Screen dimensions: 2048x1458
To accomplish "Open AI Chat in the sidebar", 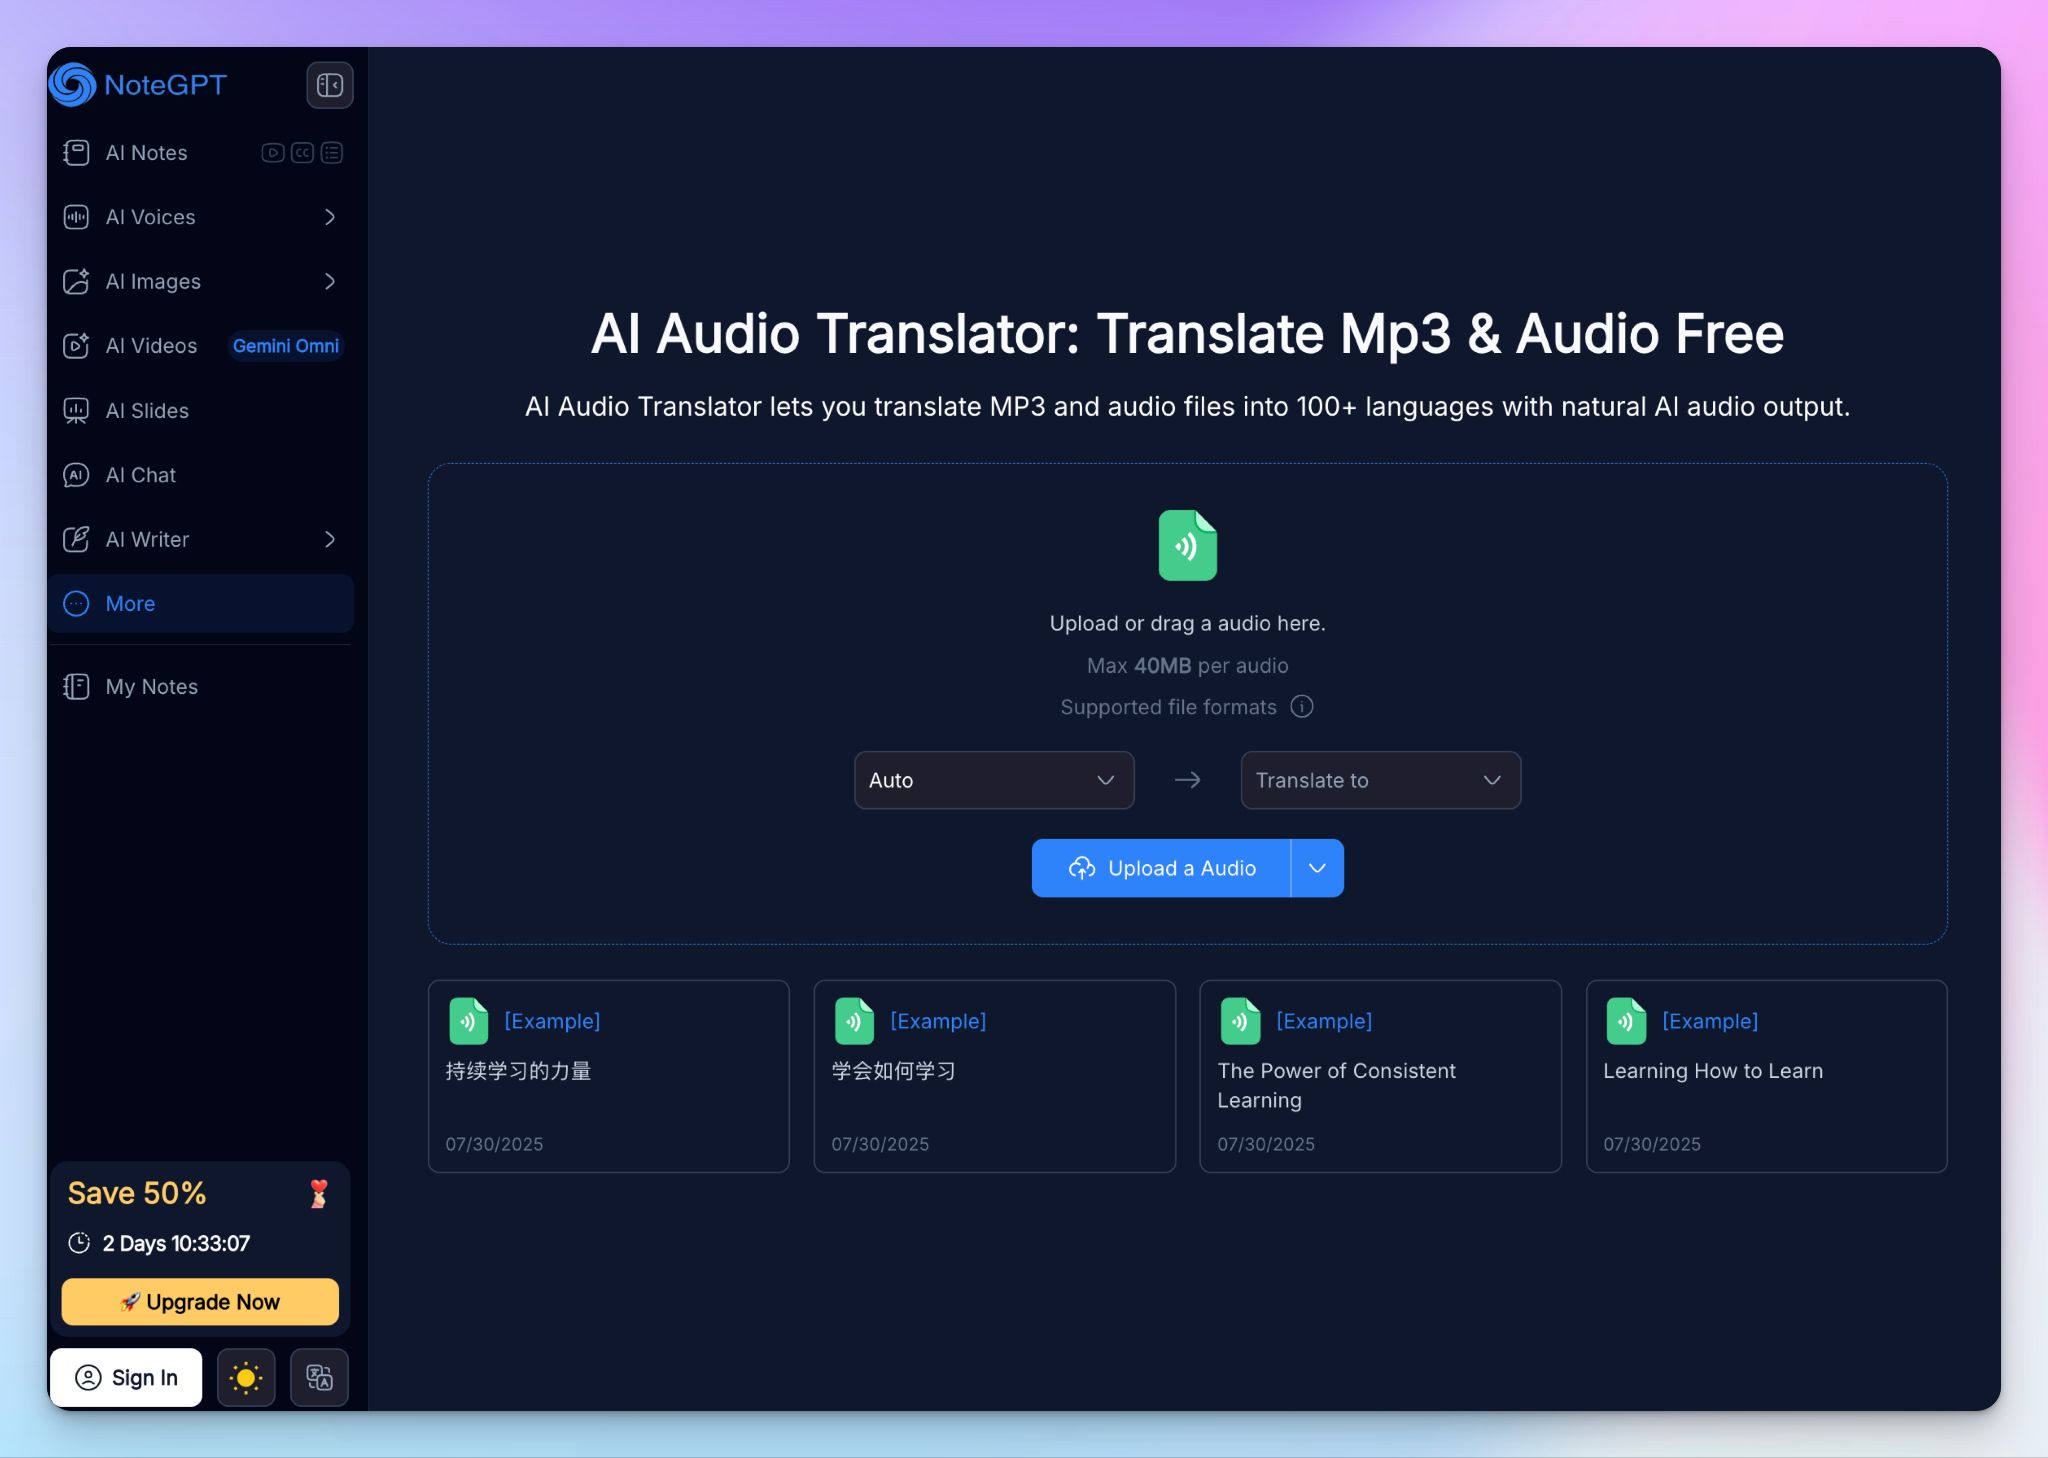I will (x=200, y=475).
